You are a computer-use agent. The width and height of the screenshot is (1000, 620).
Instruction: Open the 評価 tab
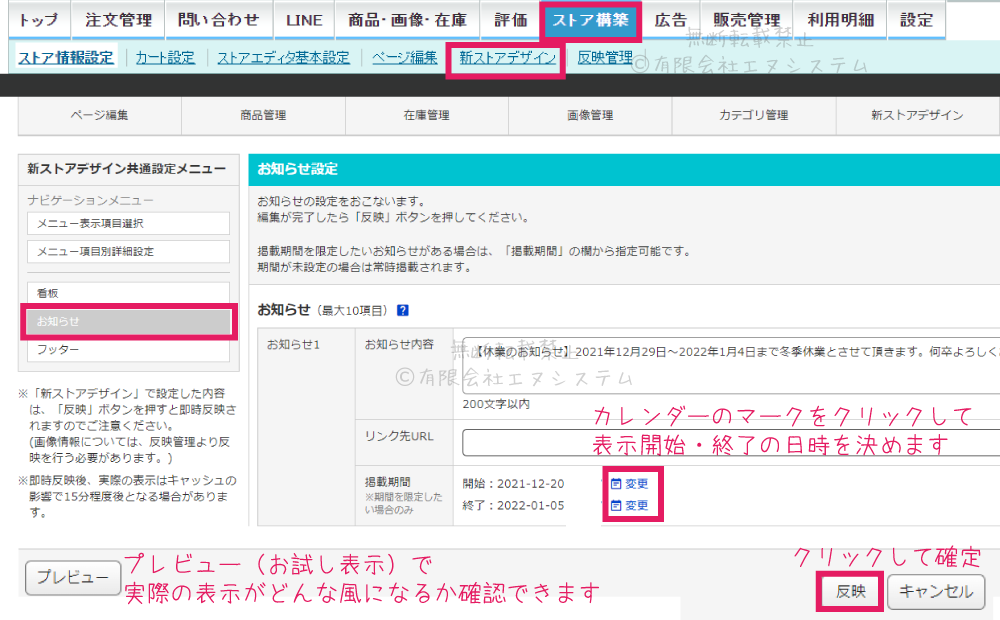pos(511,20)
